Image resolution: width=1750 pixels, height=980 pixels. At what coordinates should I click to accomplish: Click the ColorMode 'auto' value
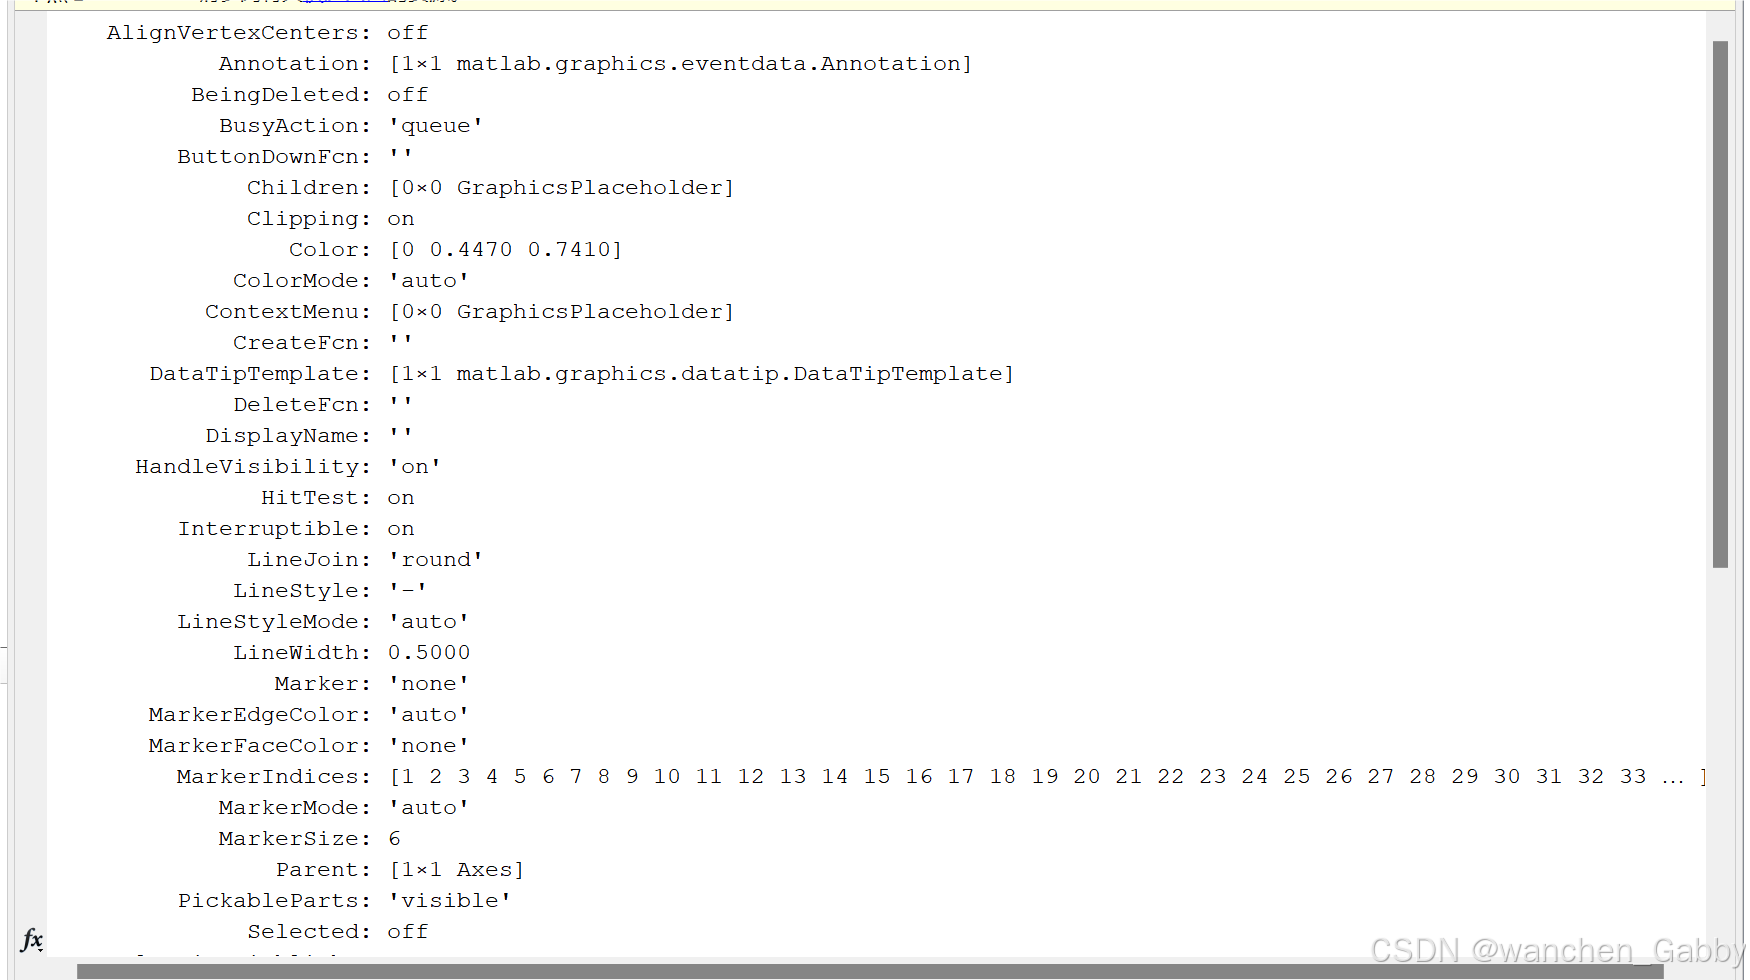coord(428,281)
